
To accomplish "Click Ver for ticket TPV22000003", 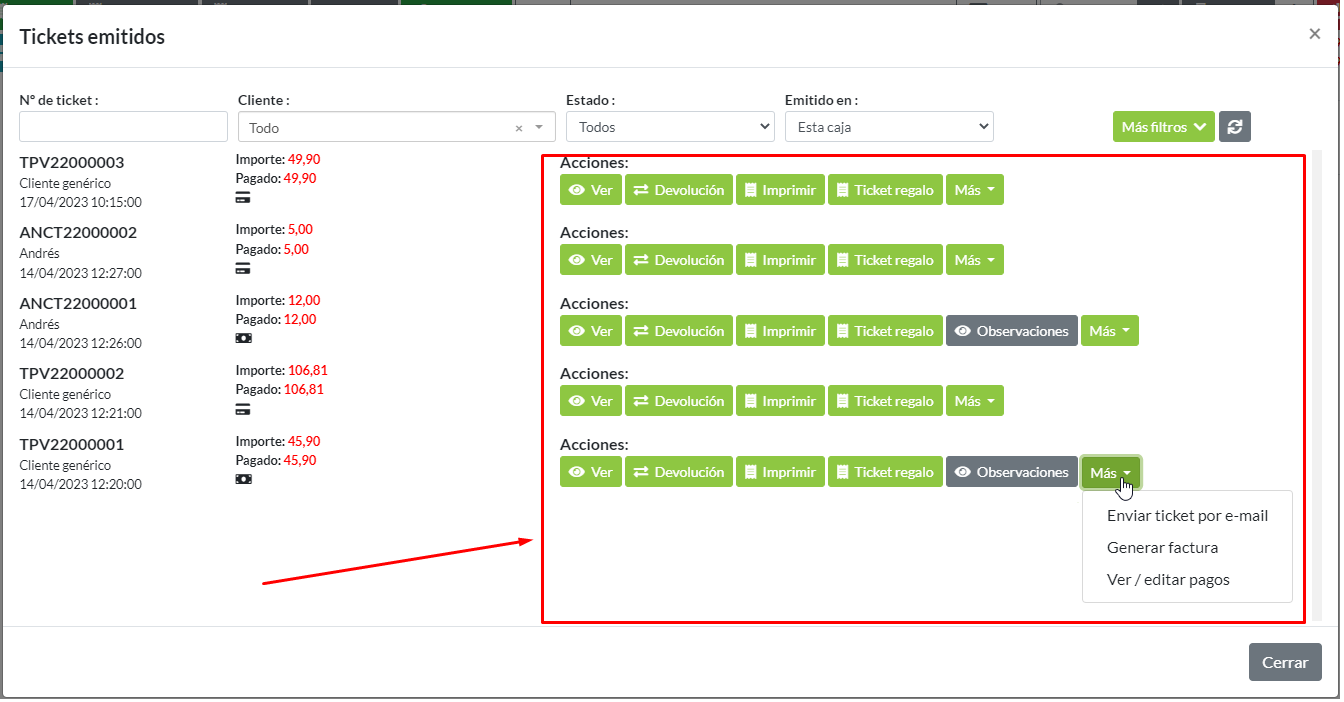I will coord(590,190).
